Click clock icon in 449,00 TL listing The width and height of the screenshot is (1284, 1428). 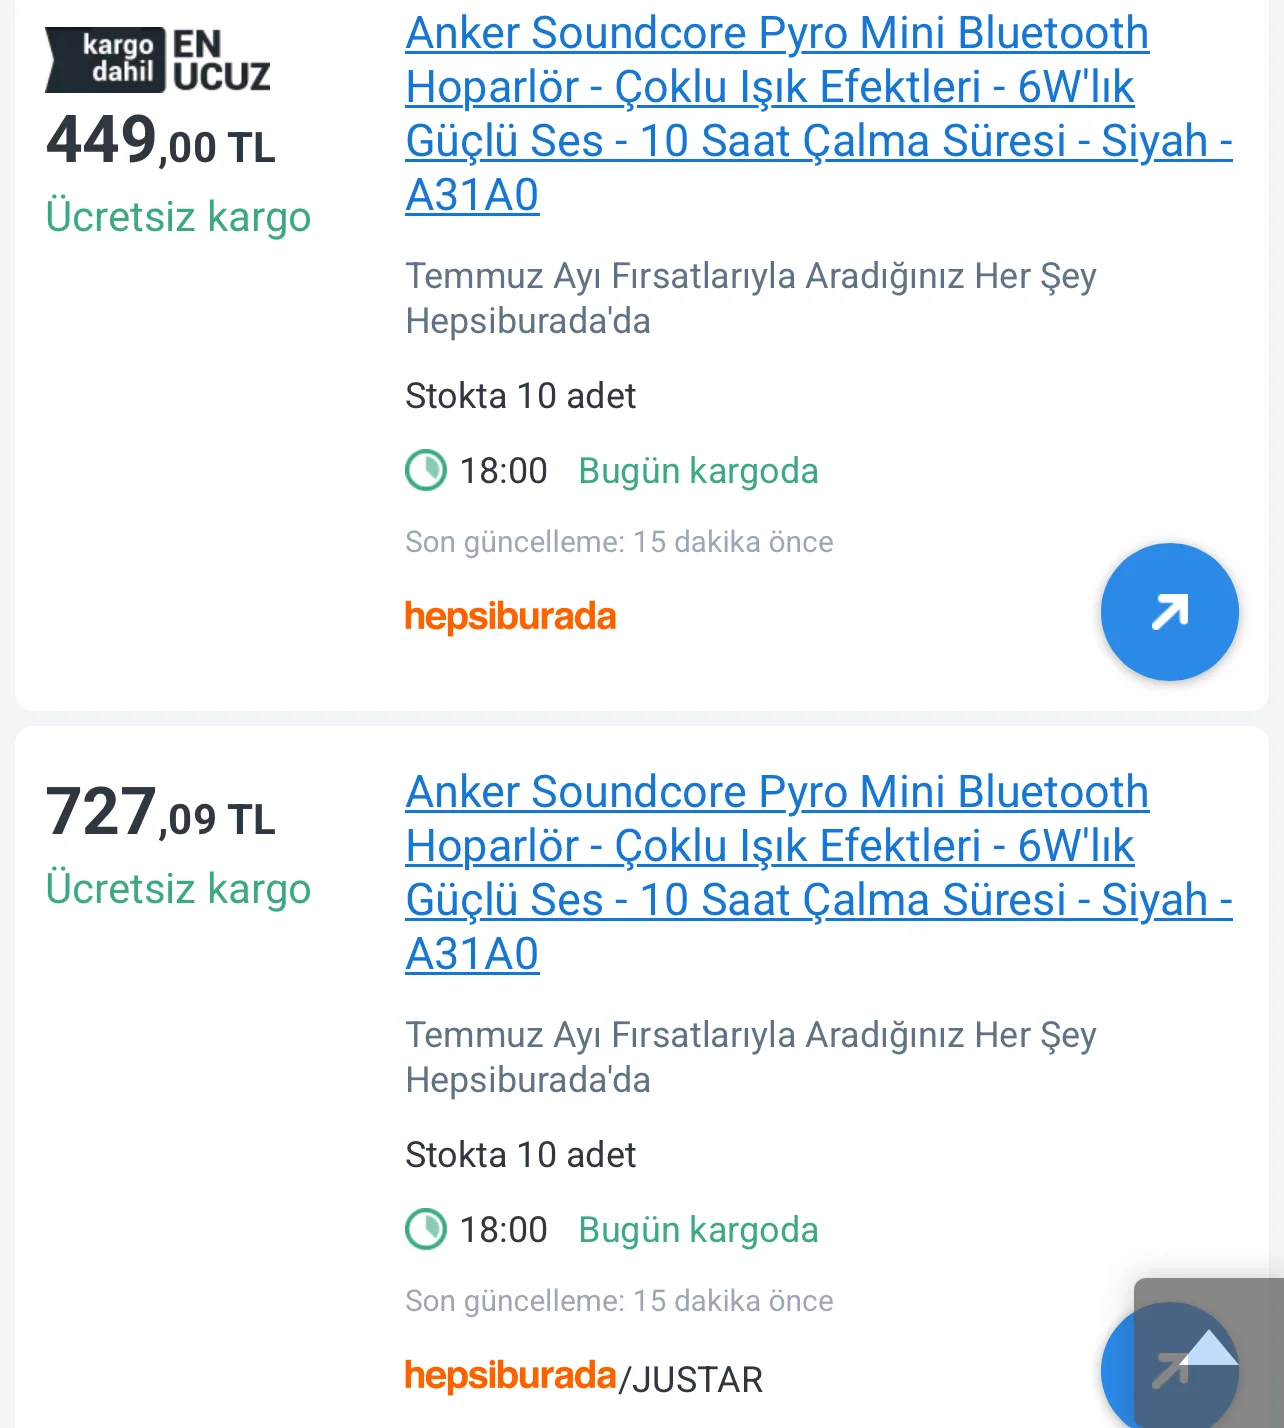click(426, 470)
